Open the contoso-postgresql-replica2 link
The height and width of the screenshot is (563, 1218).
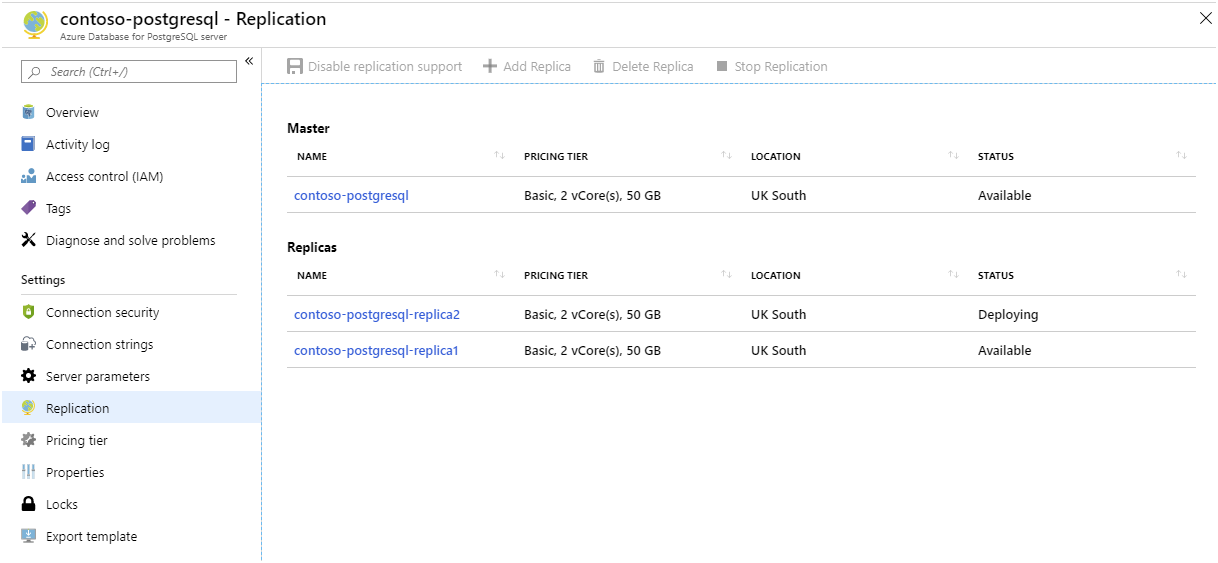click(x=376, y=314)
